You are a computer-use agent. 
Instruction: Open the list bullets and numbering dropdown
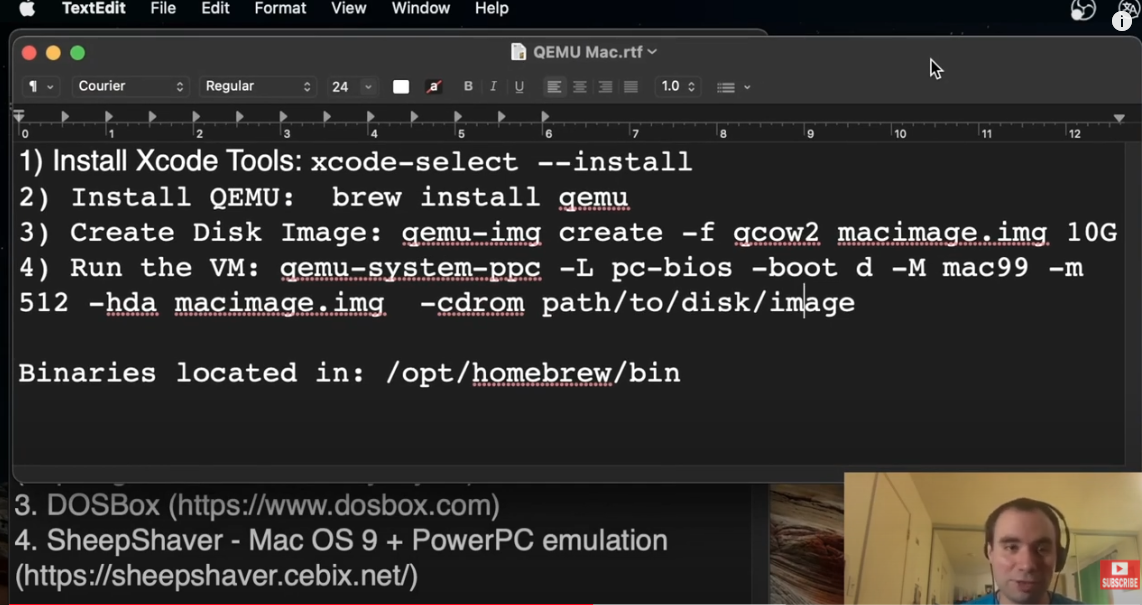(x=733, y=87)
